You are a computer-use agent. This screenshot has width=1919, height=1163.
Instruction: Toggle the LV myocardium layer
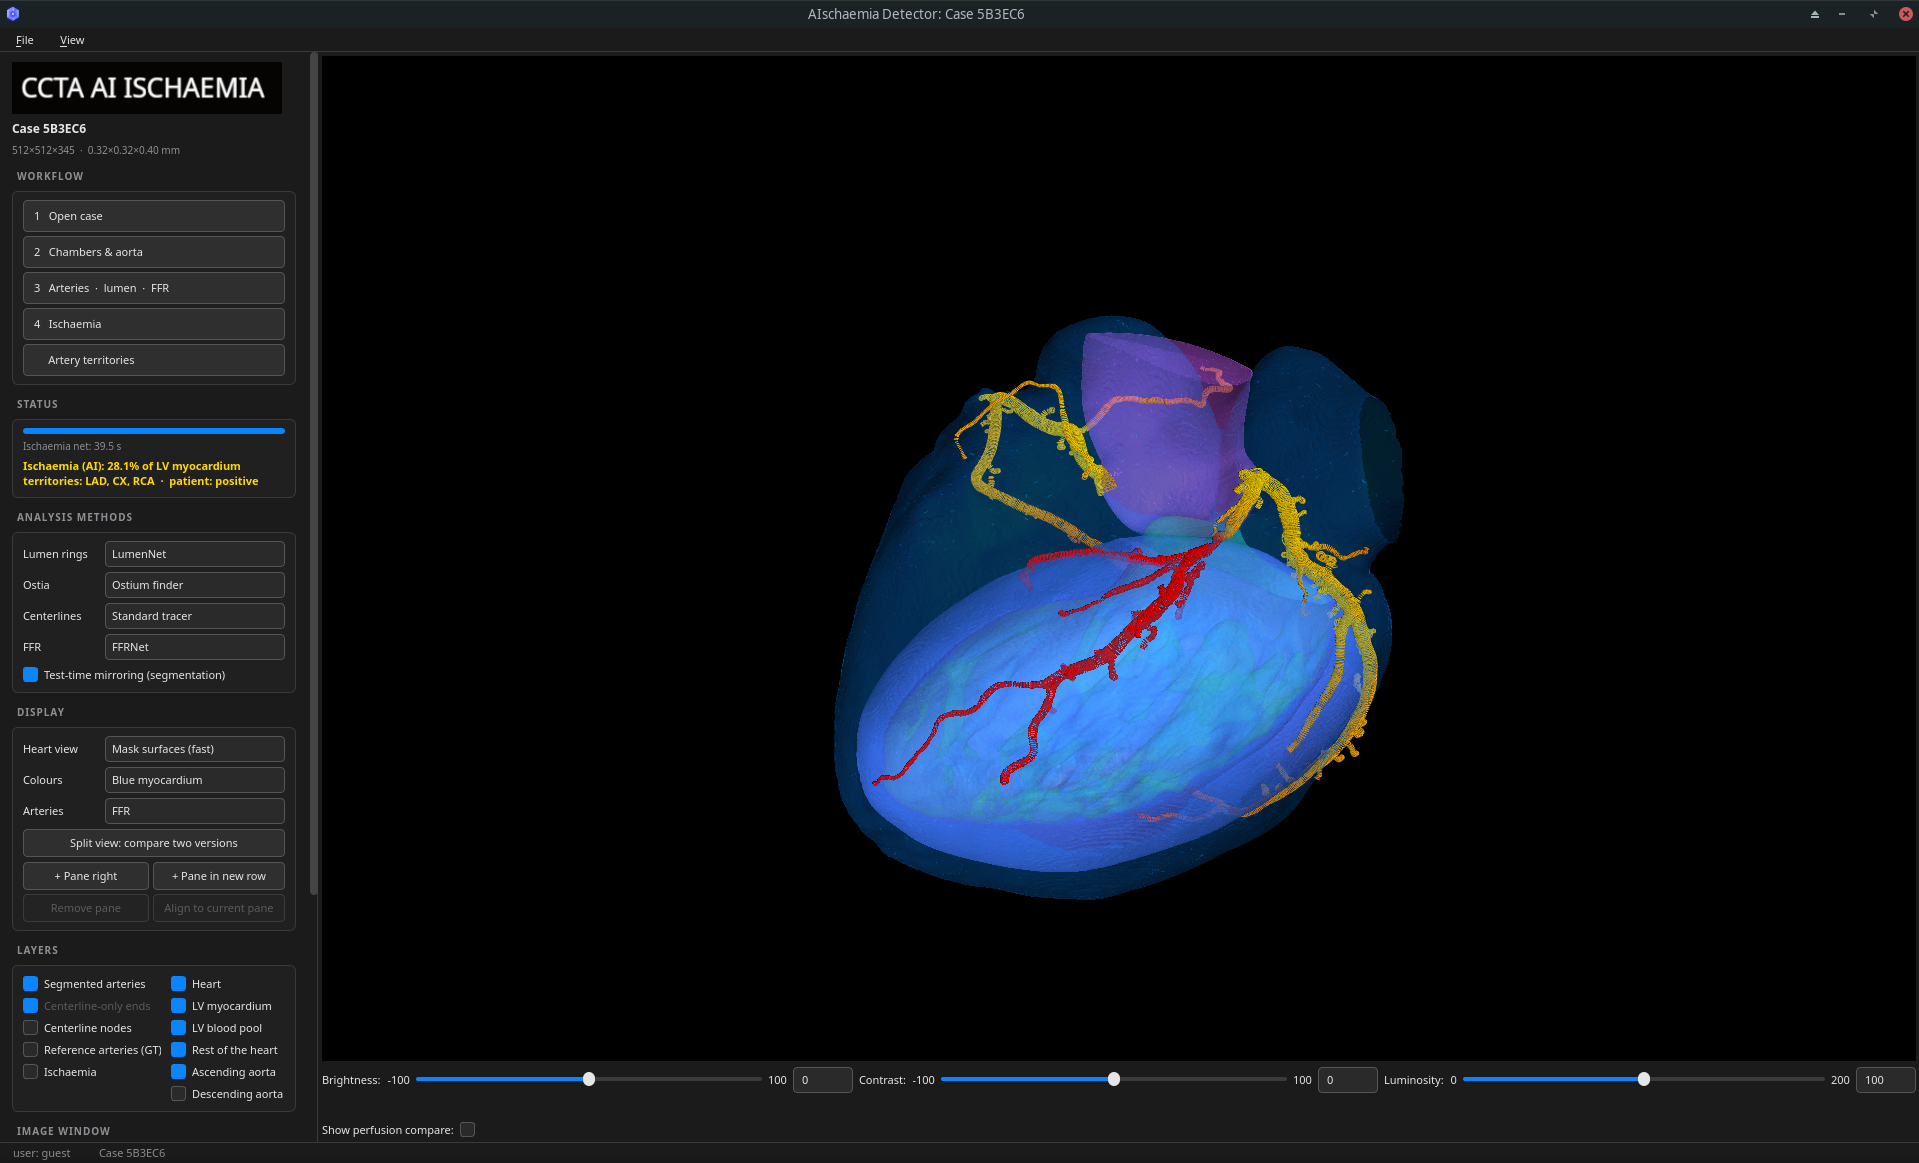[x=179, y=1006]
